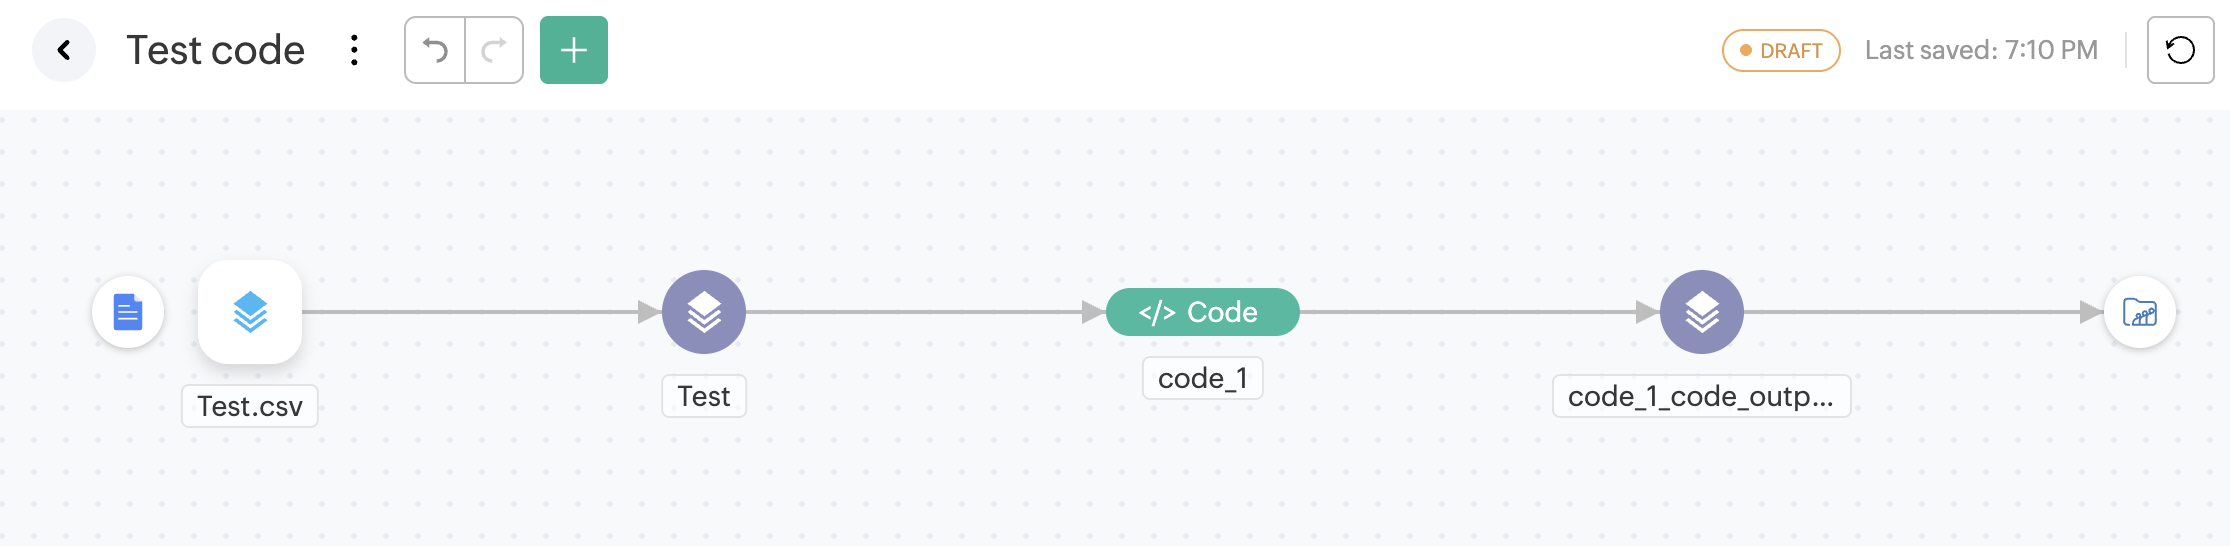
Task: Click the output folder chart icon
Action: point(2140,312)
